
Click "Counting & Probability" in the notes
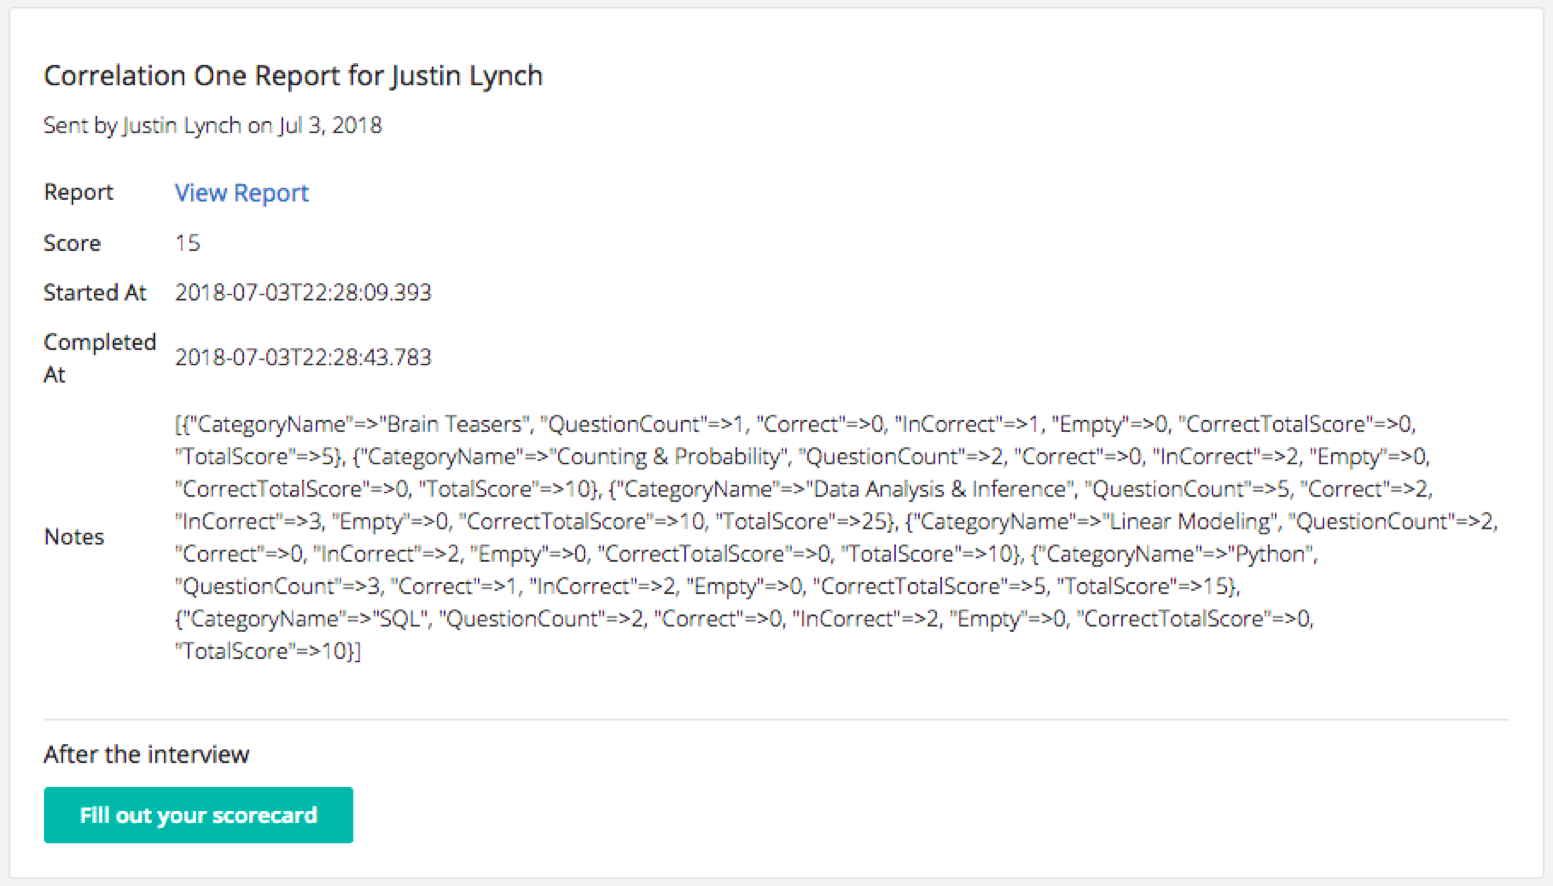click(x=669, y=457)
